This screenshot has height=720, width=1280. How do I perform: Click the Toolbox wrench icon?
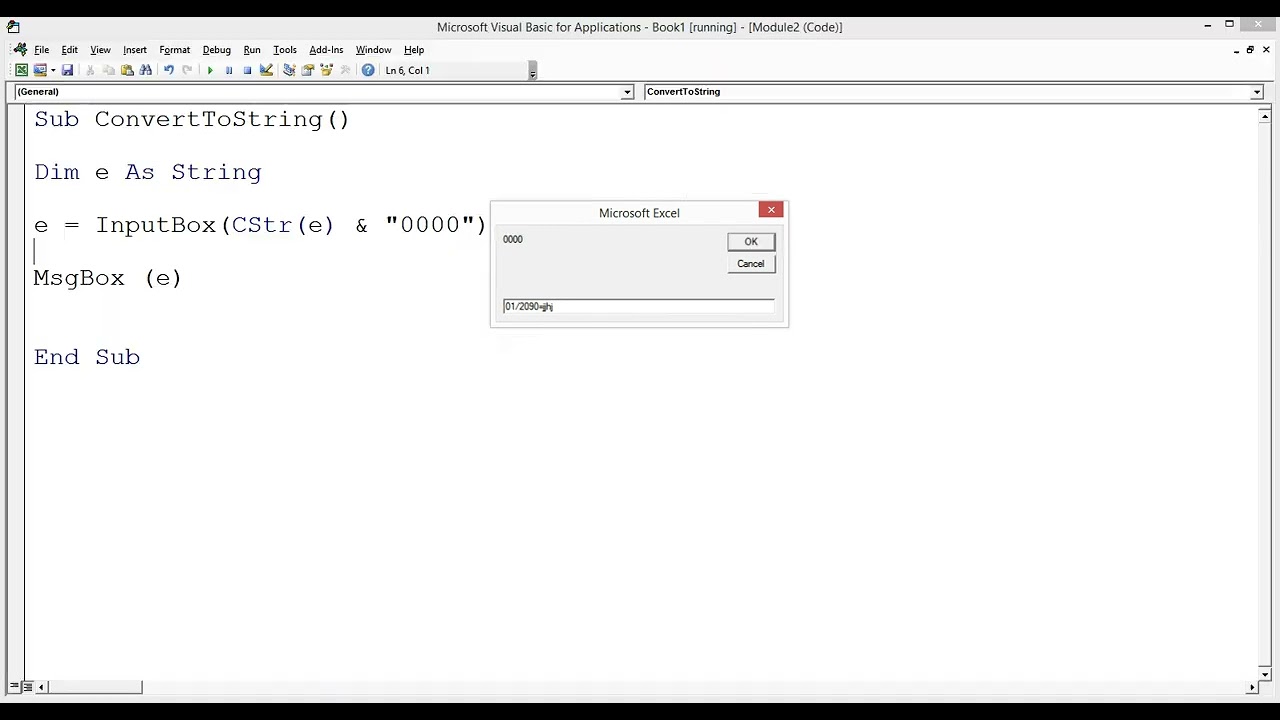pyautogui.click(x=345, y=70)
